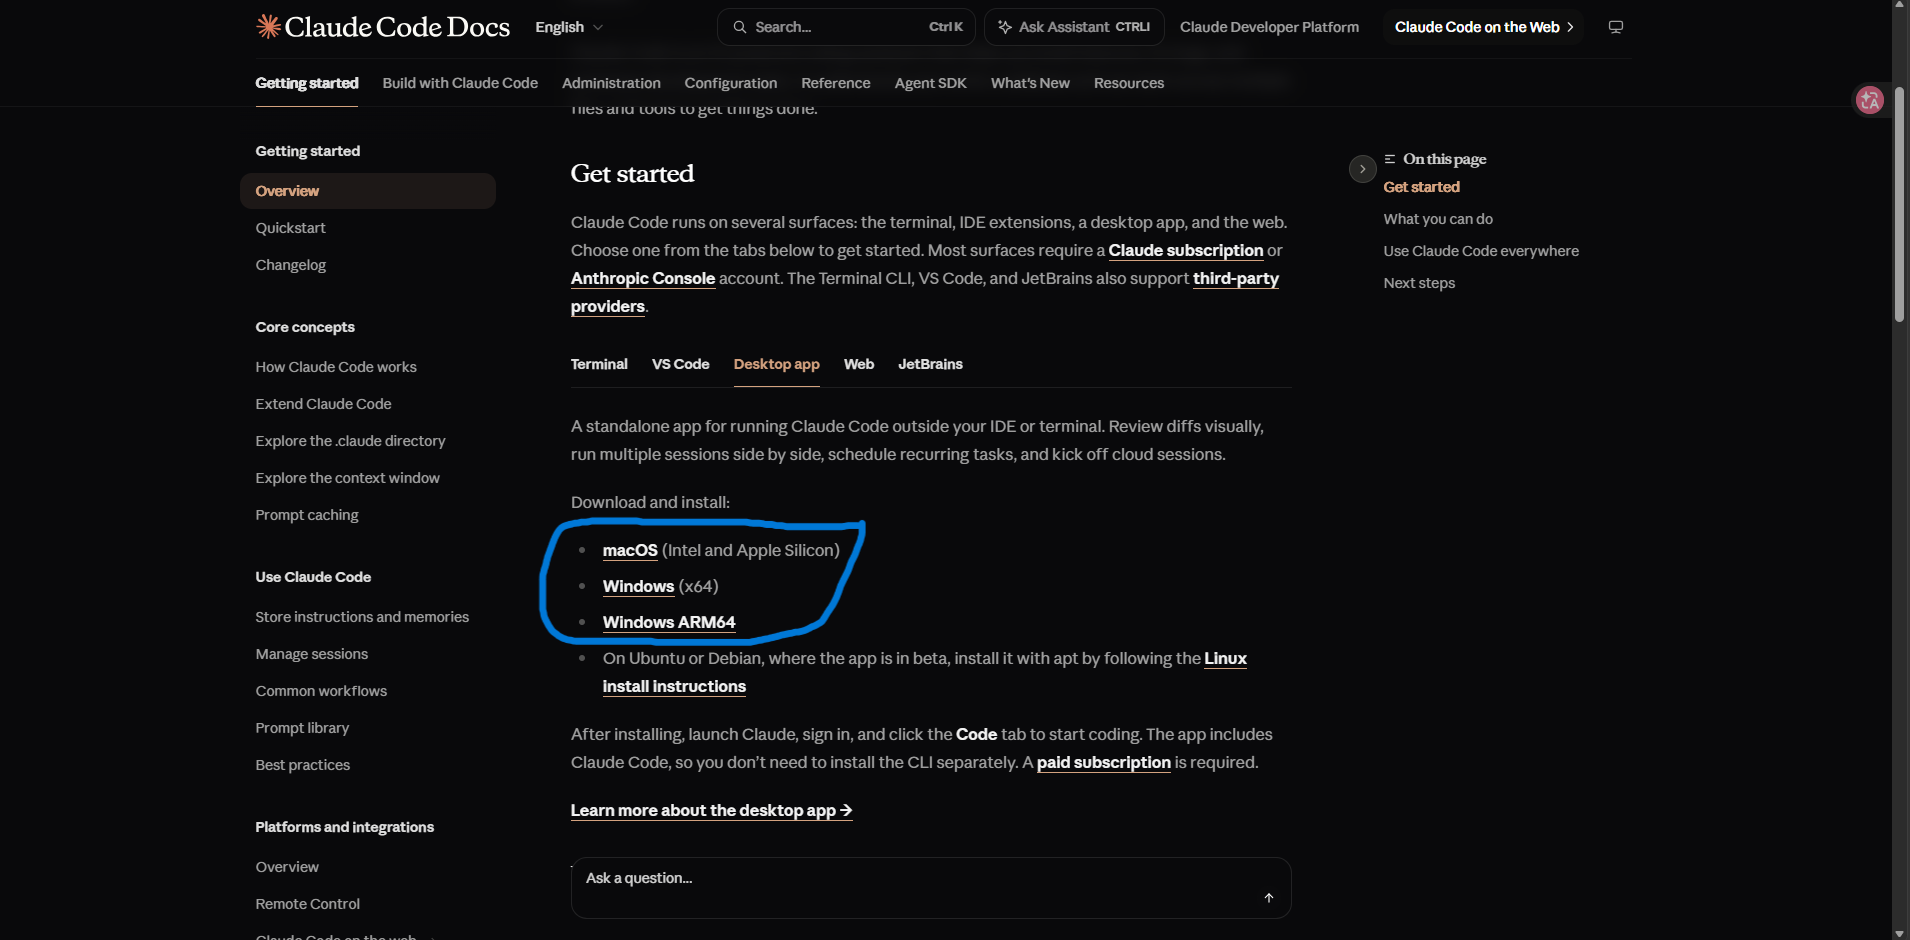Follow the paid subscription link
Screen dimensions: 1910x940
(x=1104, y=762)
